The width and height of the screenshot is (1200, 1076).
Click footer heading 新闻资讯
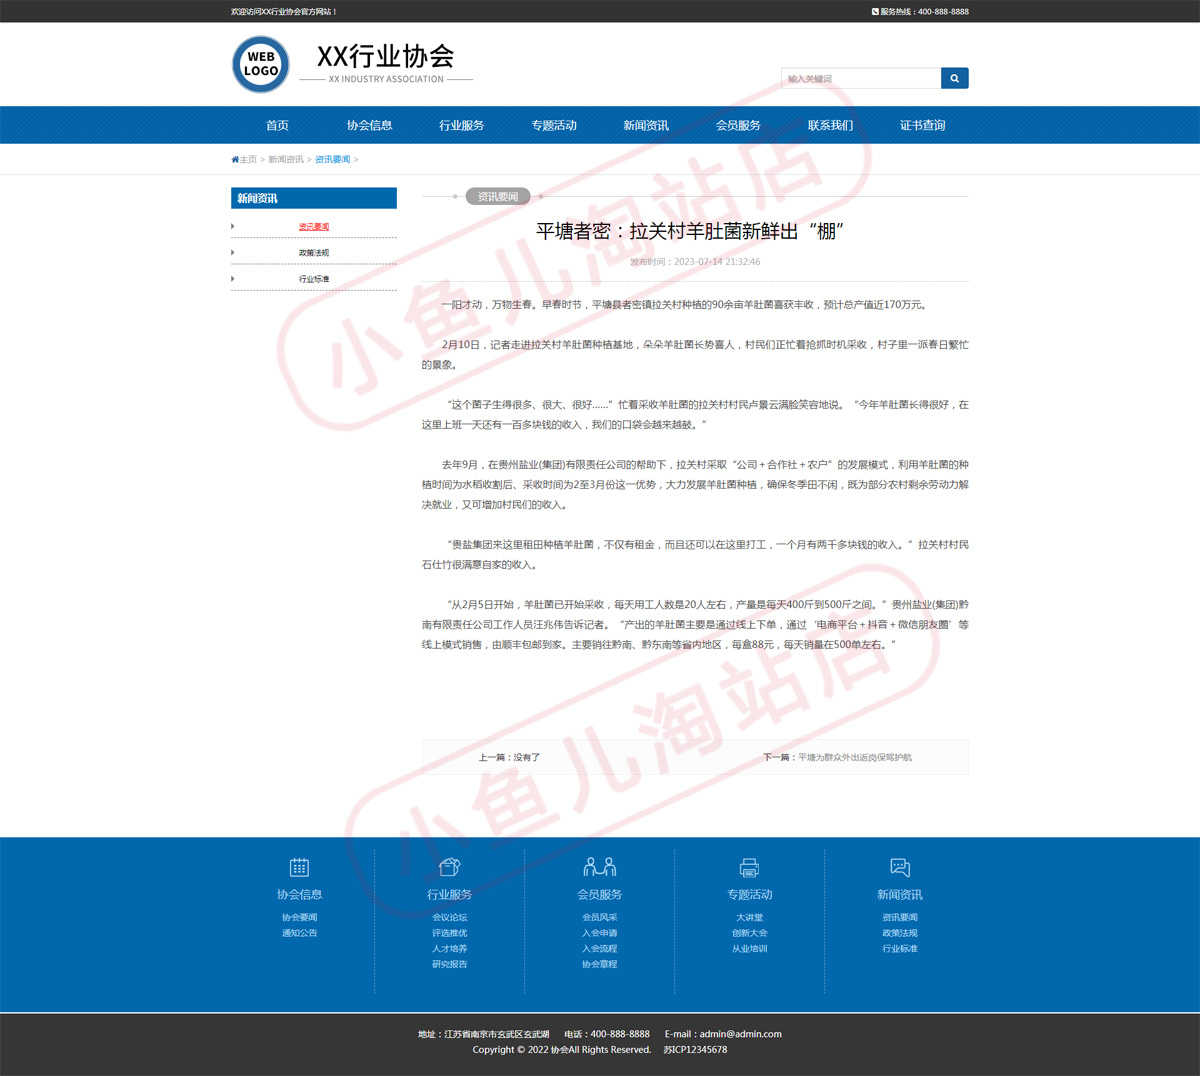coord(899,894)
